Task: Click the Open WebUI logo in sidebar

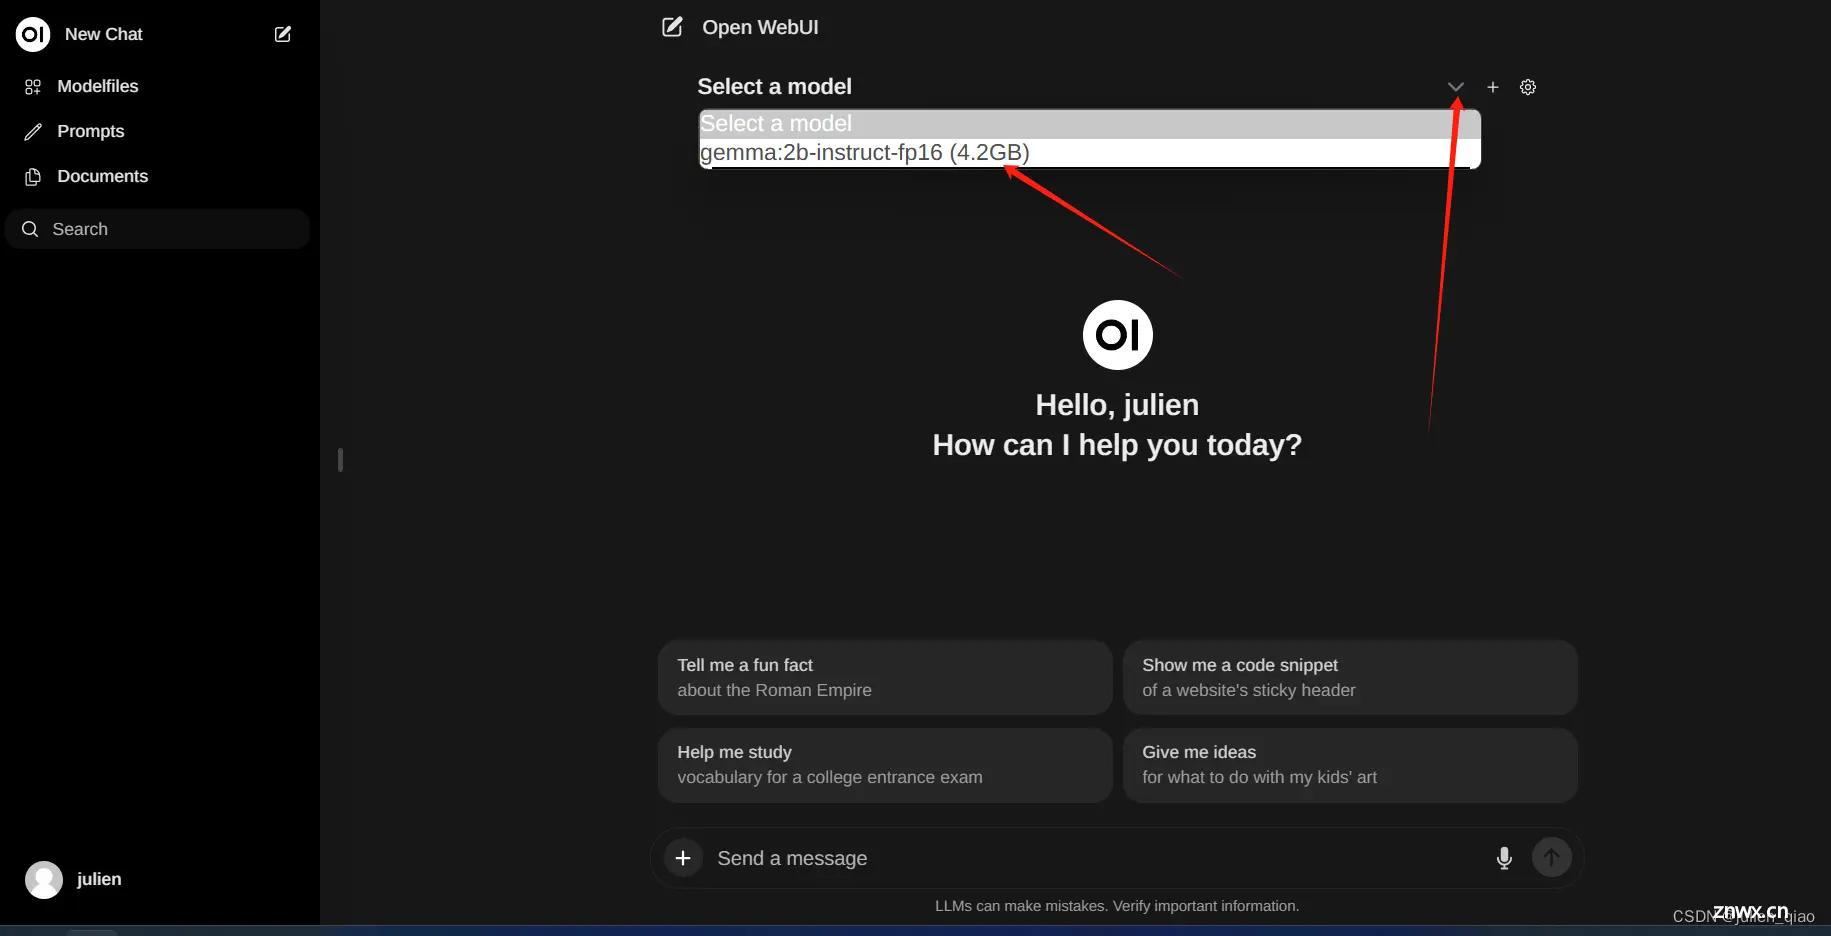Action: [x=33, y=34]
